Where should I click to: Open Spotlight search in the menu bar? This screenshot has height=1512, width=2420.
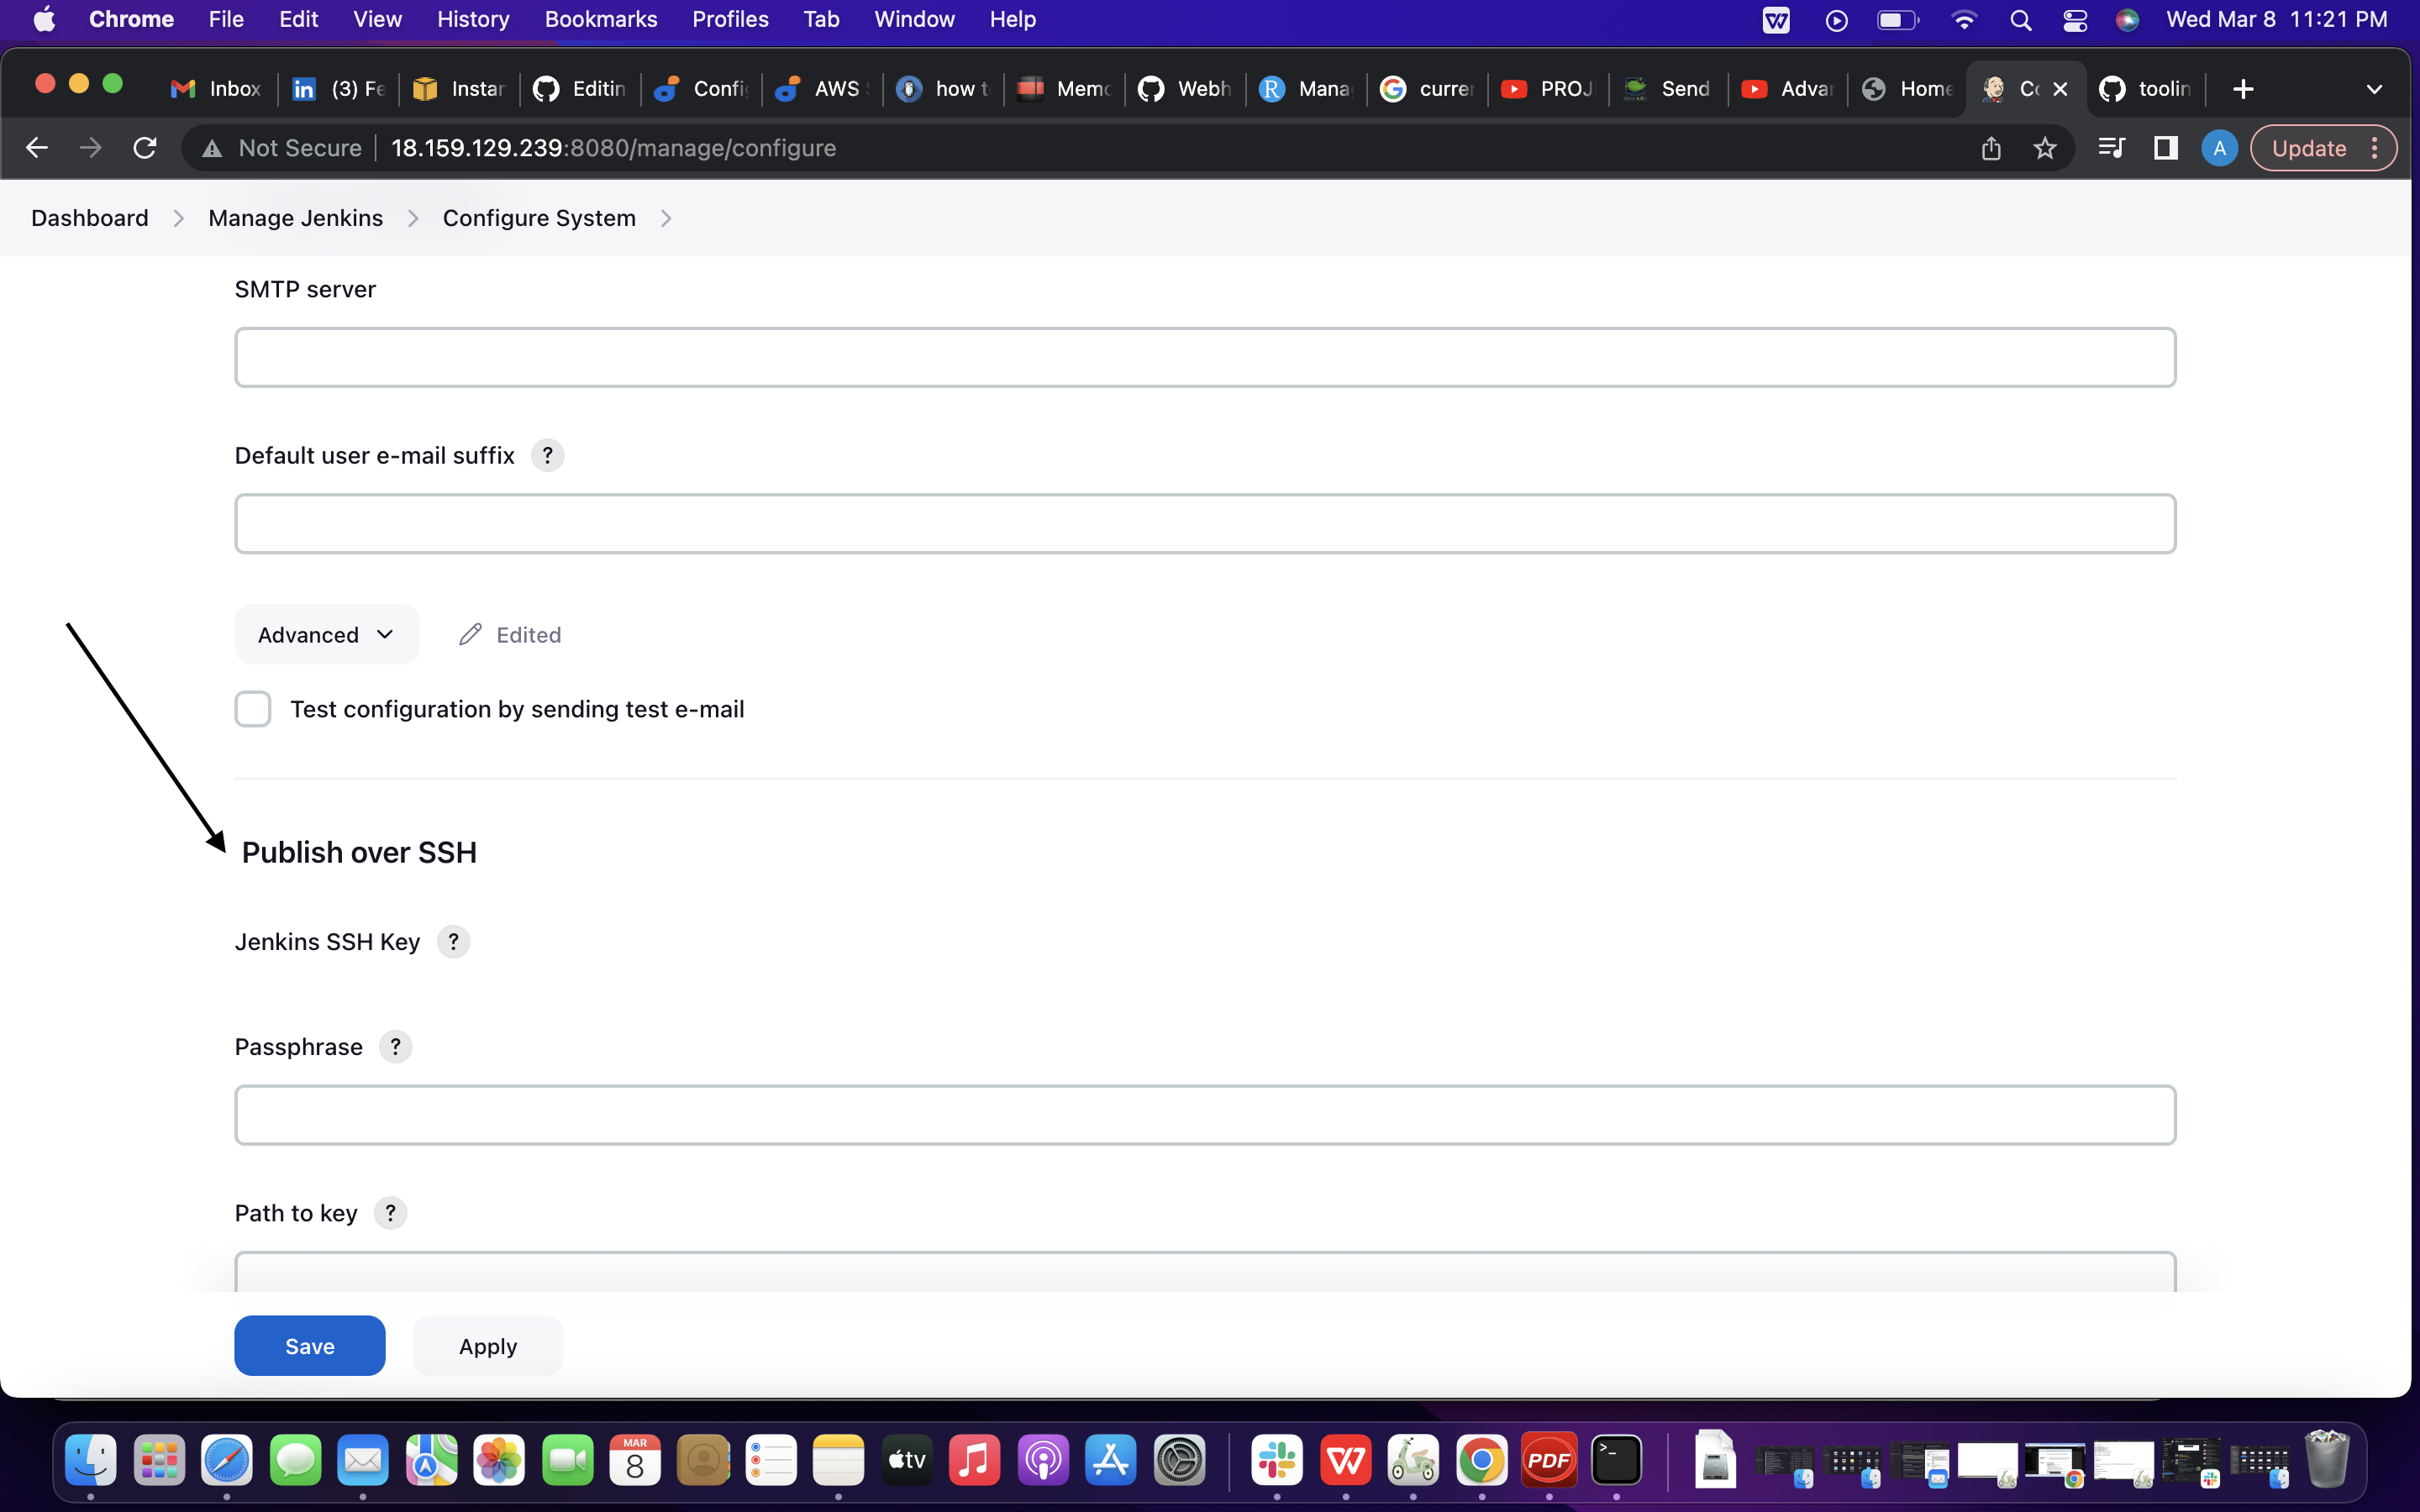pos(2020,19)
